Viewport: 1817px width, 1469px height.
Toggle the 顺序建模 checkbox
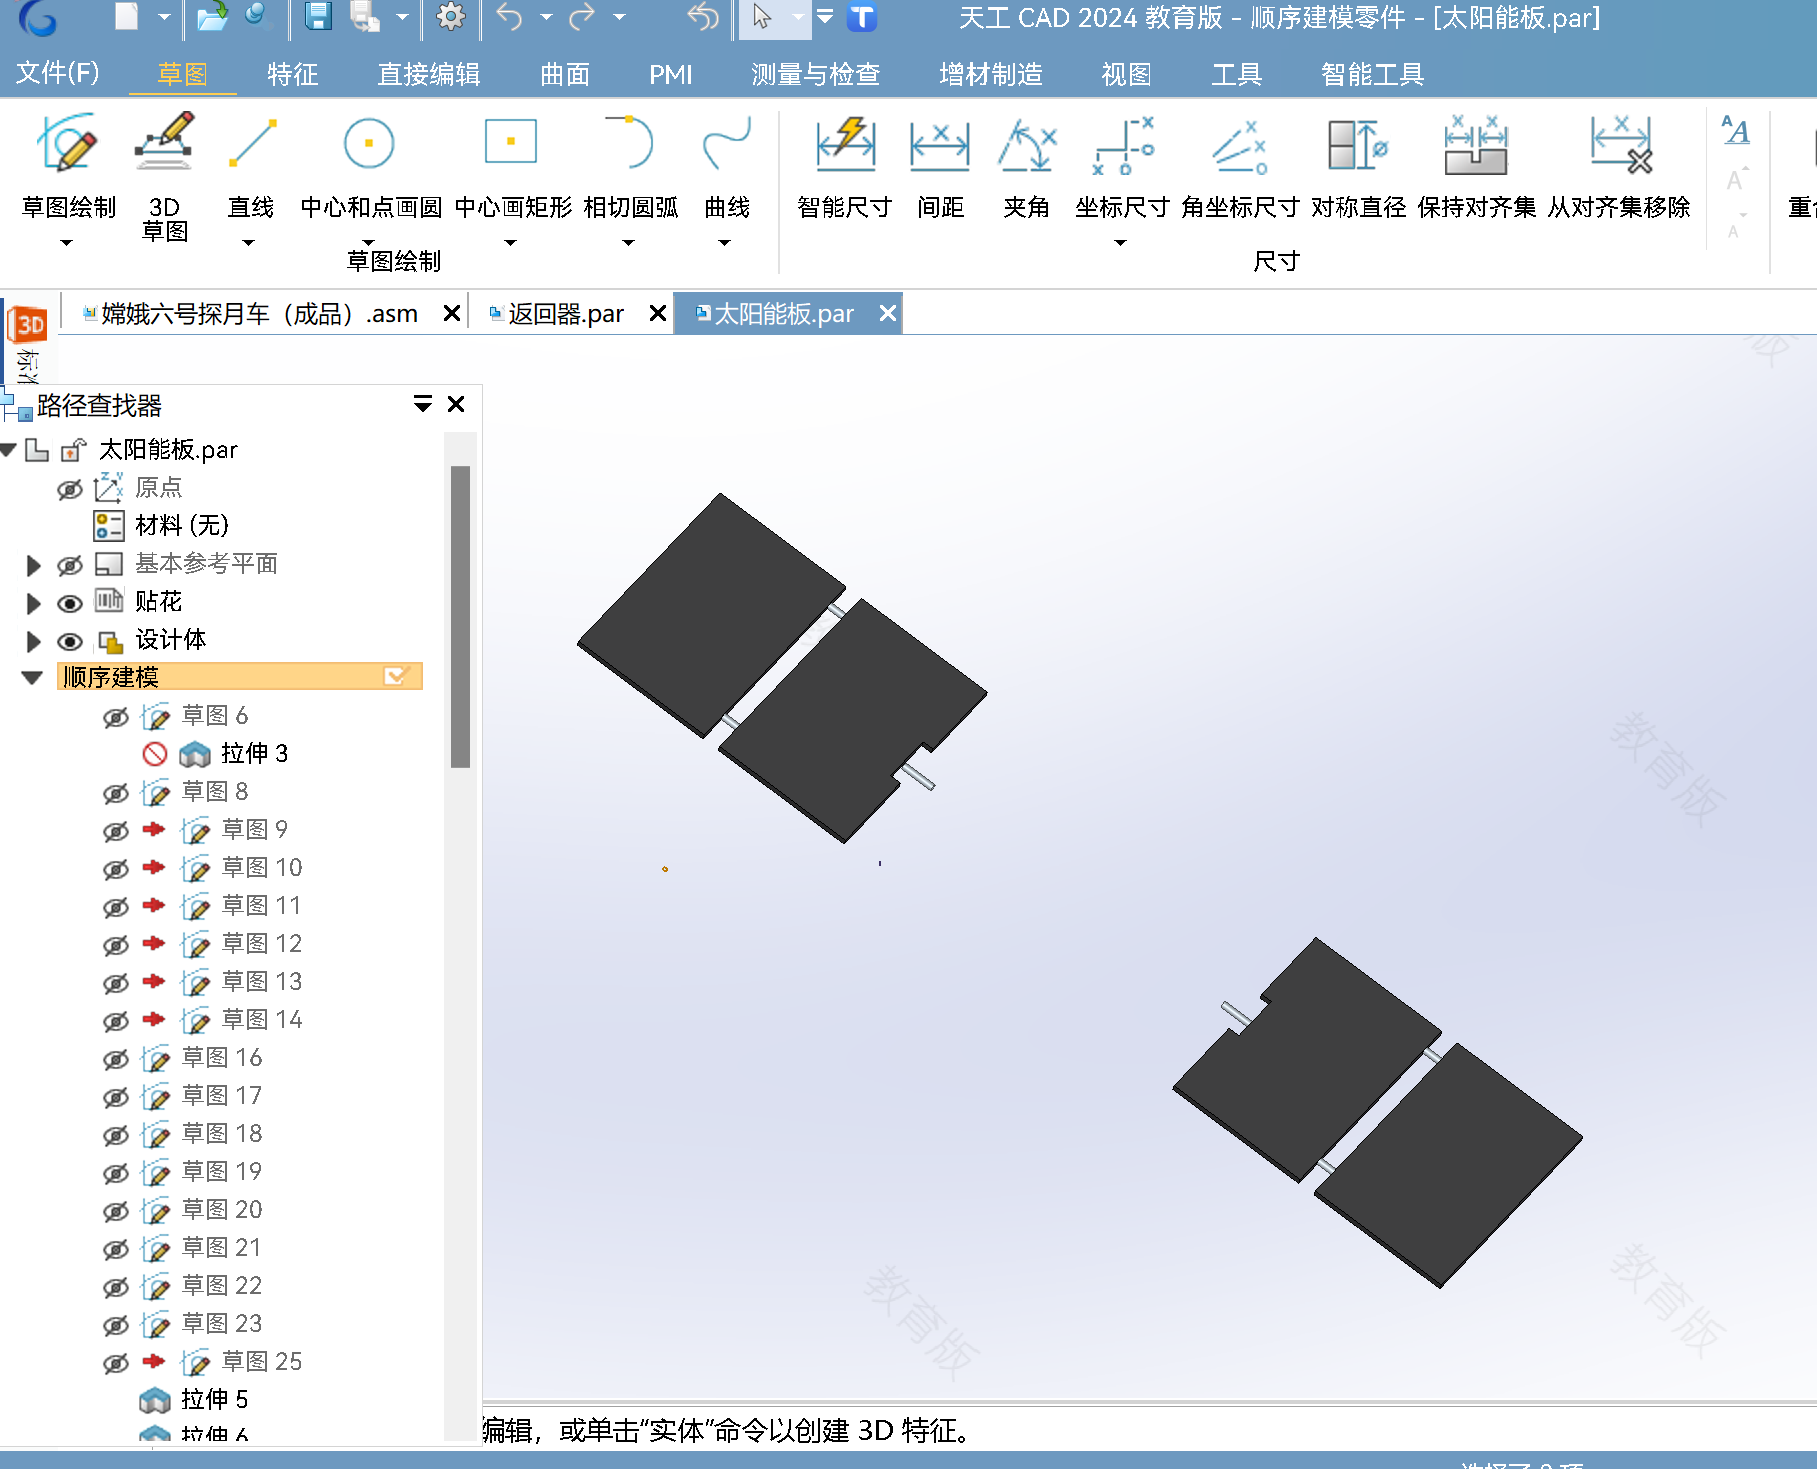click(x=396, y=677)
